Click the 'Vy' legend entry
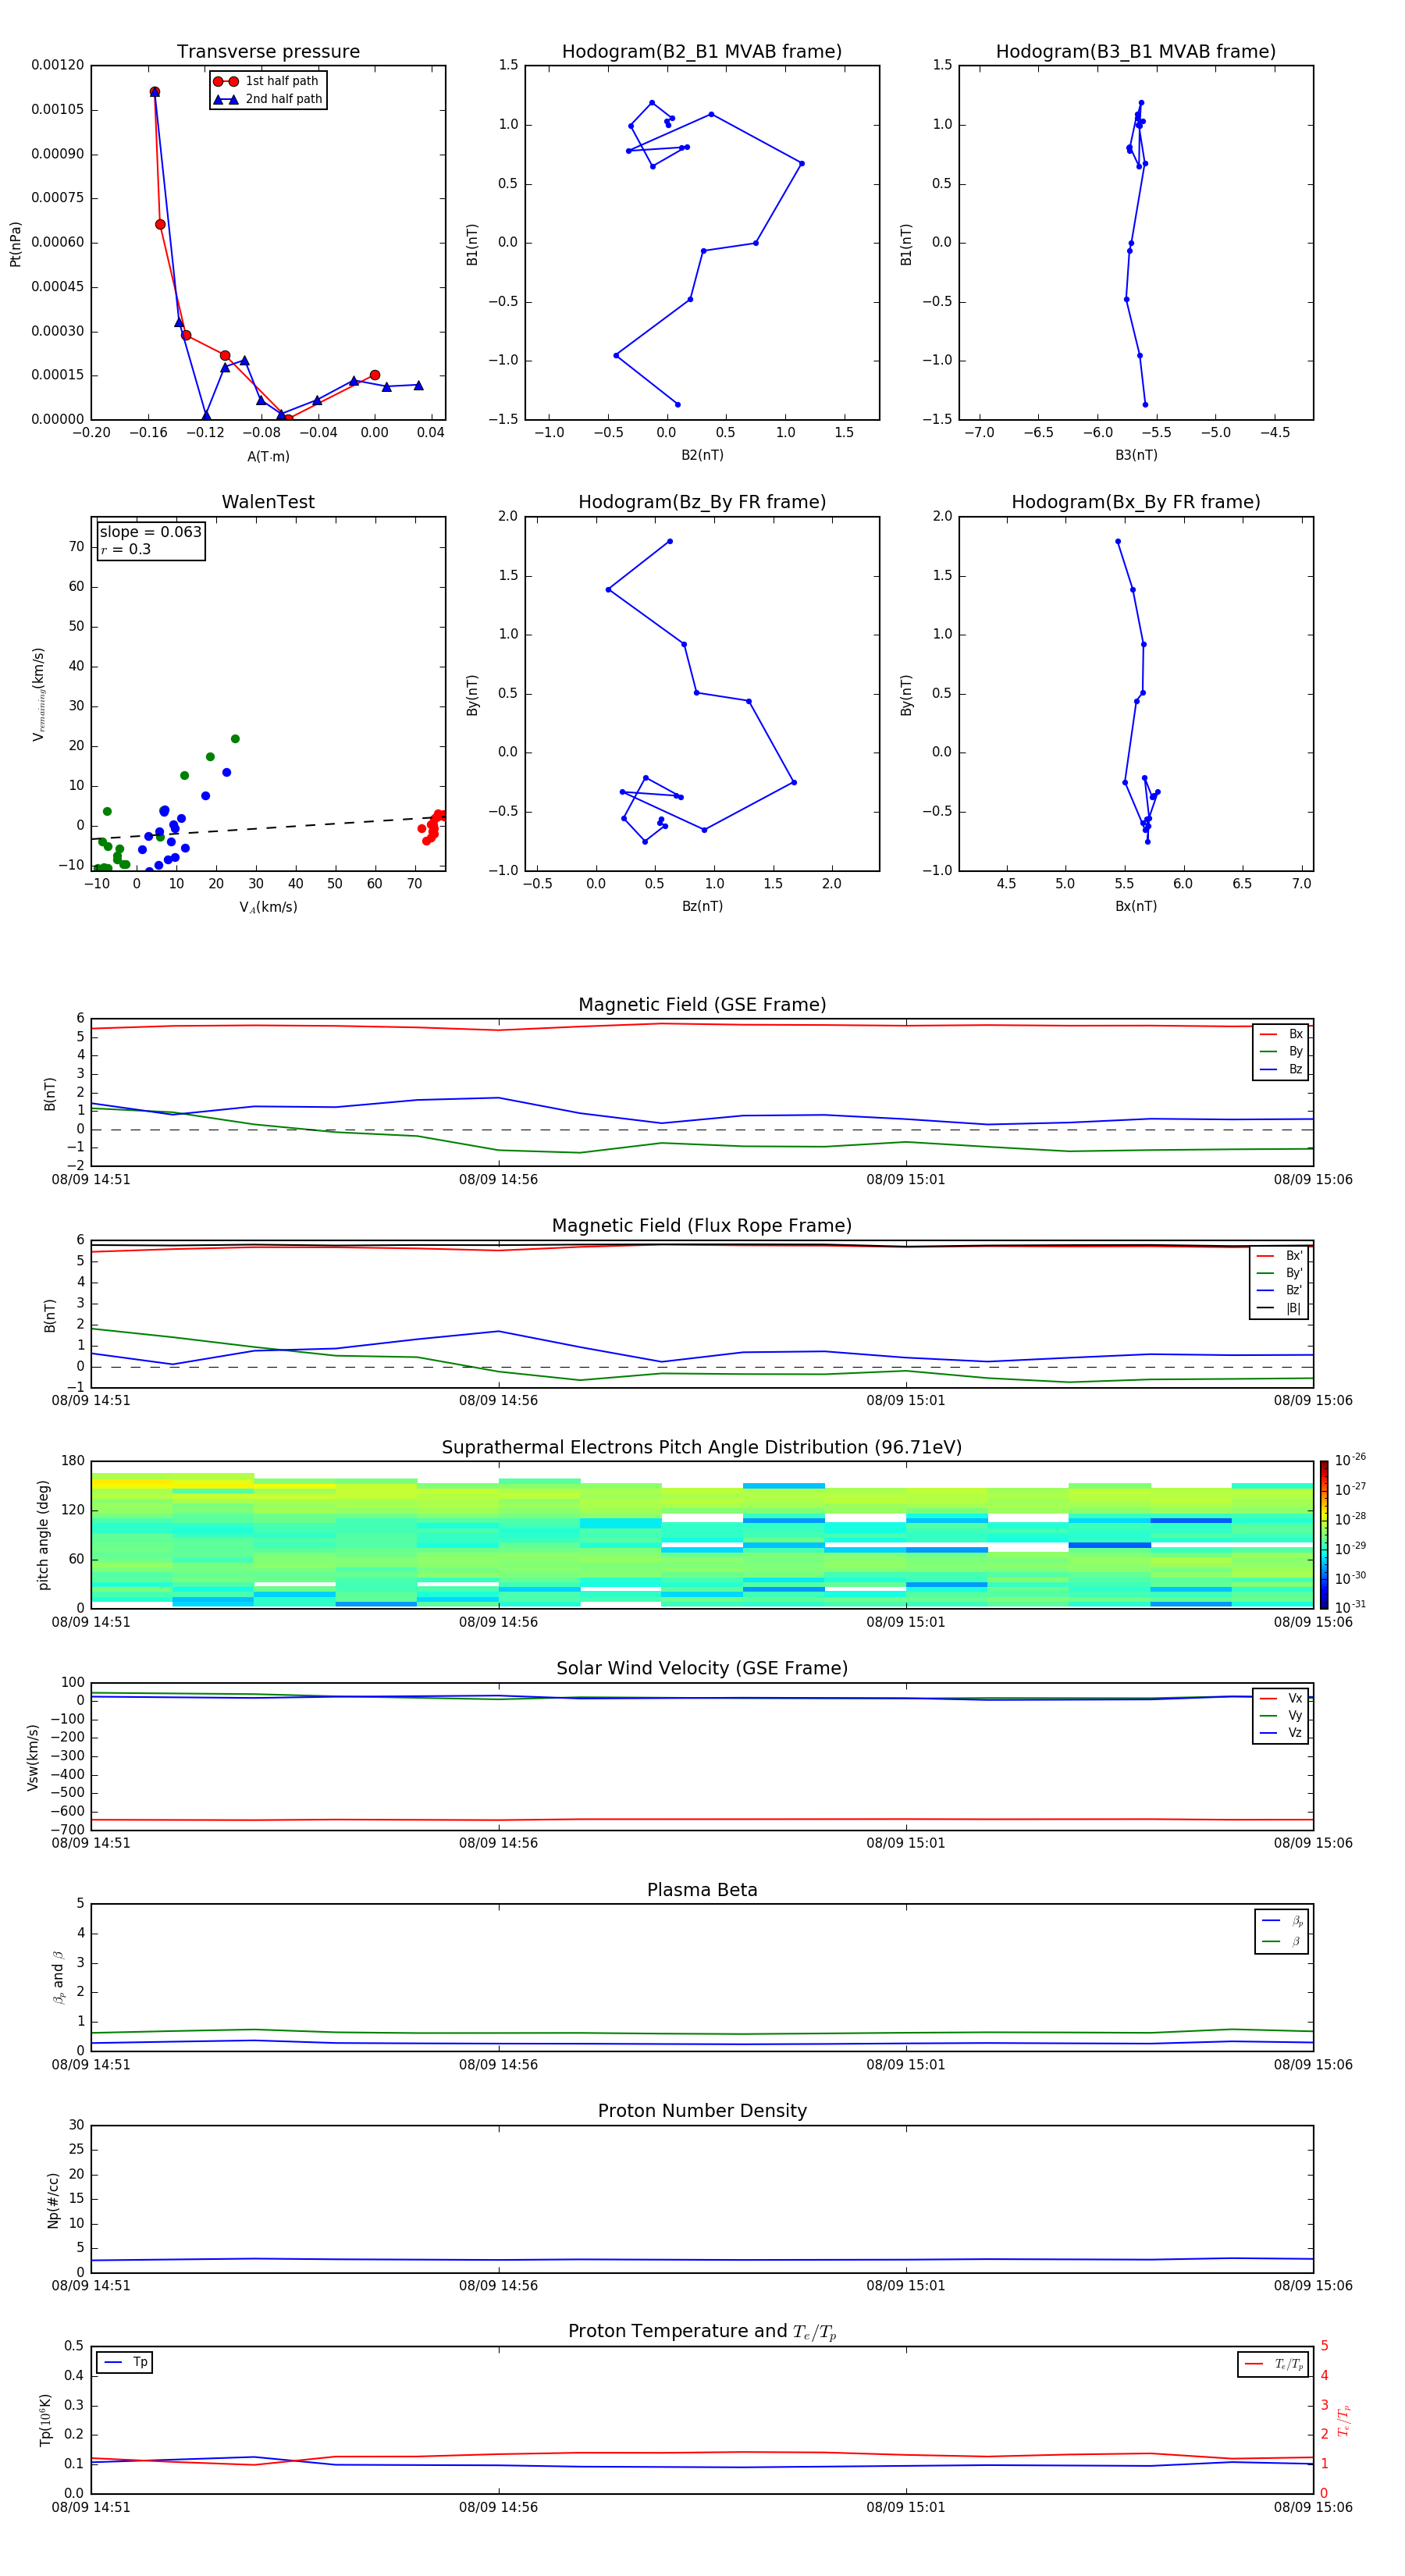 click(x=1282, y=1715)
